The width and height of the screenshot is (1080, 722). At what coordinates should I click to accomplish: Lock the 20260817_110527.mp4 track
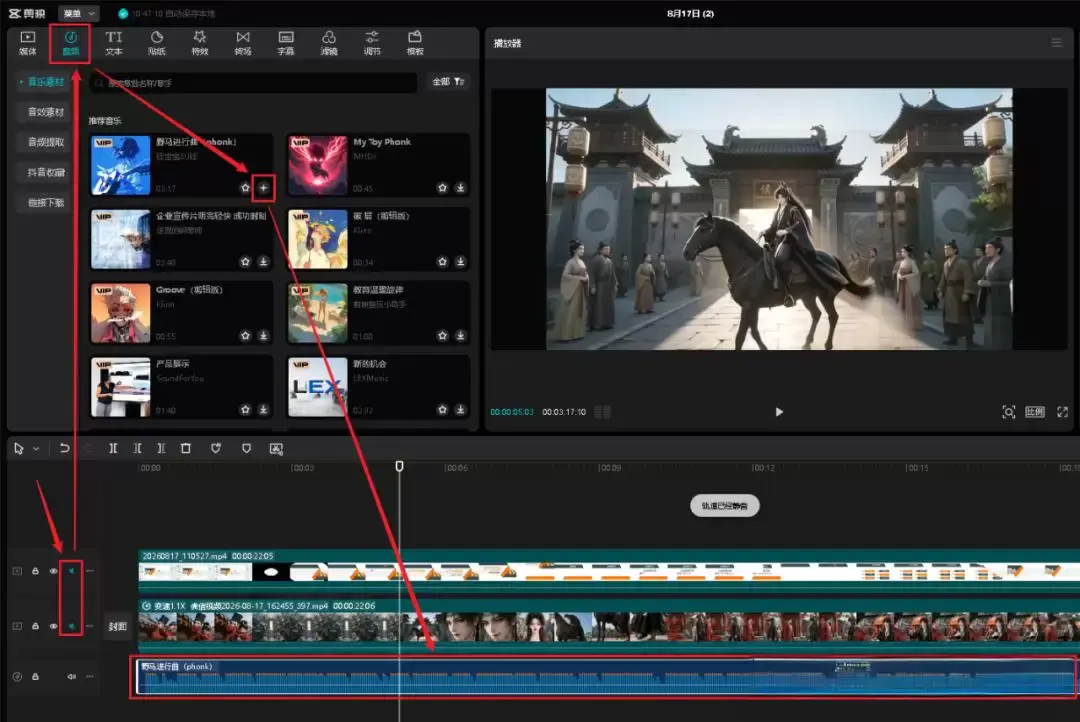(35, 571)
